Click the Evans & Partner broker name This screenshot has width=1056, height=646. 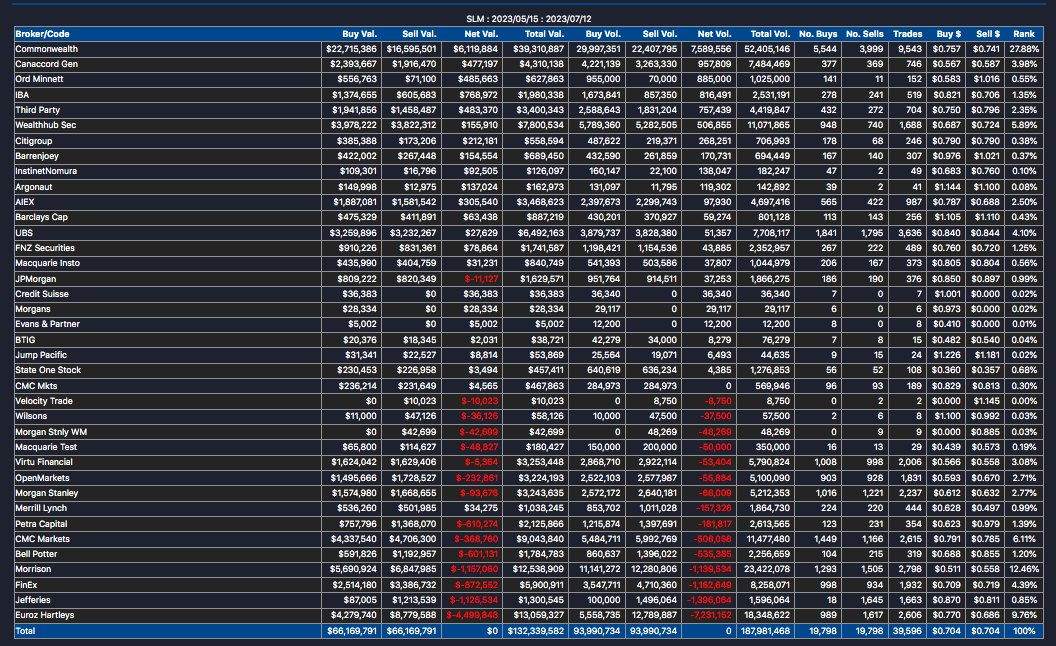[x=47, y=324]
